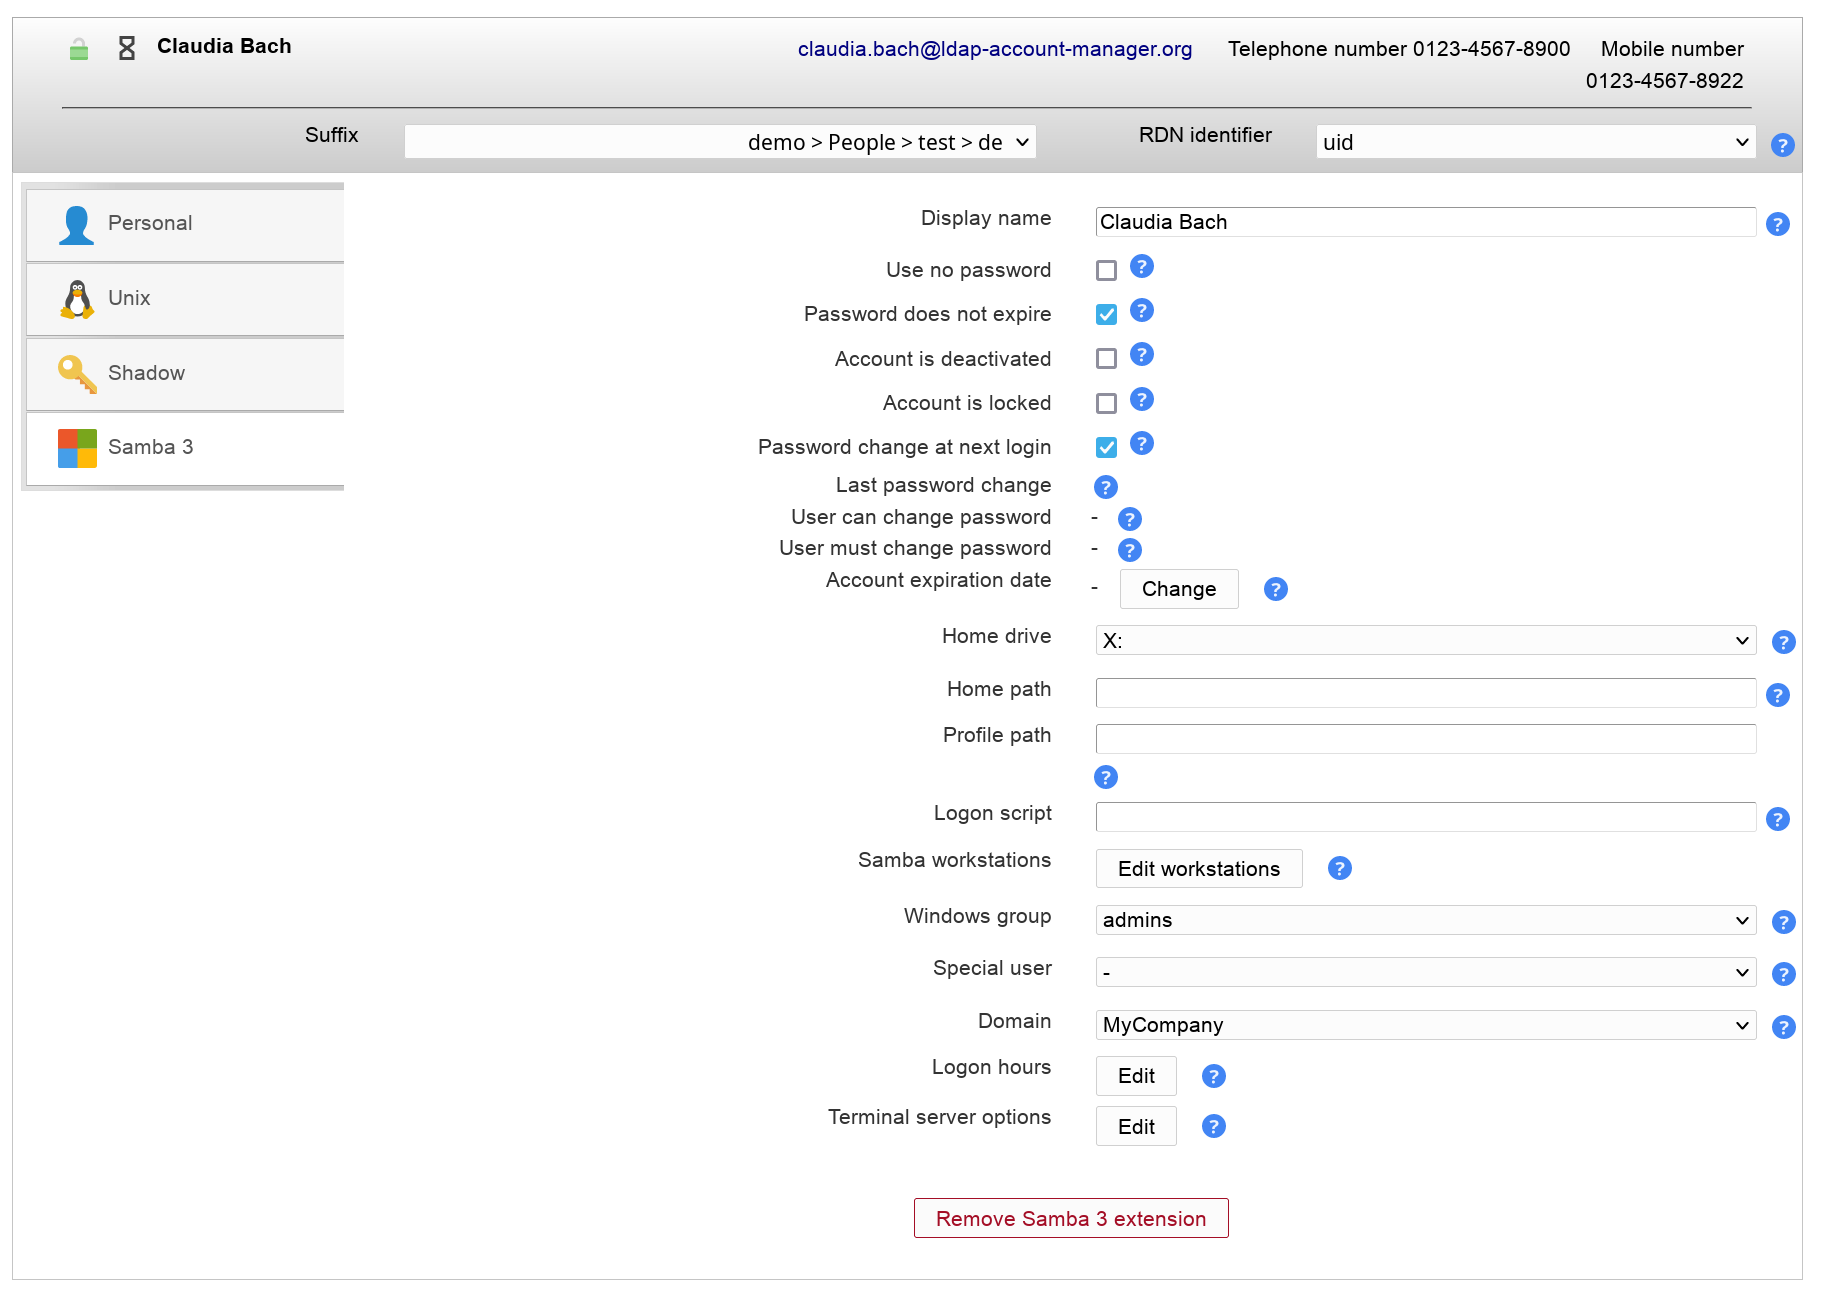Click the Remove Samba 3 extension button
1823x1302 pixels.
[x=1070, y=1218]
